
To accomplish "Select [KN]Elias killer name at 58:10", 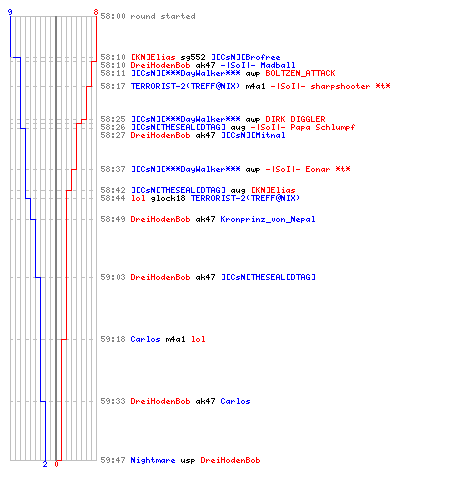I will click(x=153, y=57).
